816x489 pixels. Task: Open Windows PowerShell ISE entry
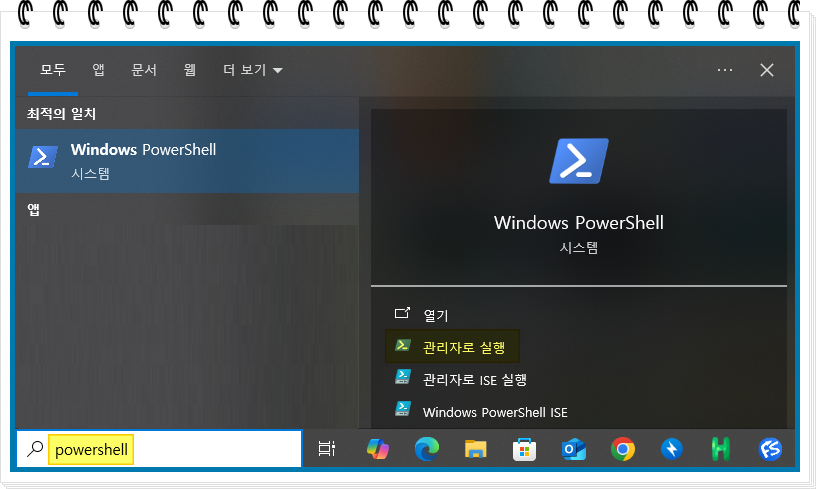click(495, 412)
